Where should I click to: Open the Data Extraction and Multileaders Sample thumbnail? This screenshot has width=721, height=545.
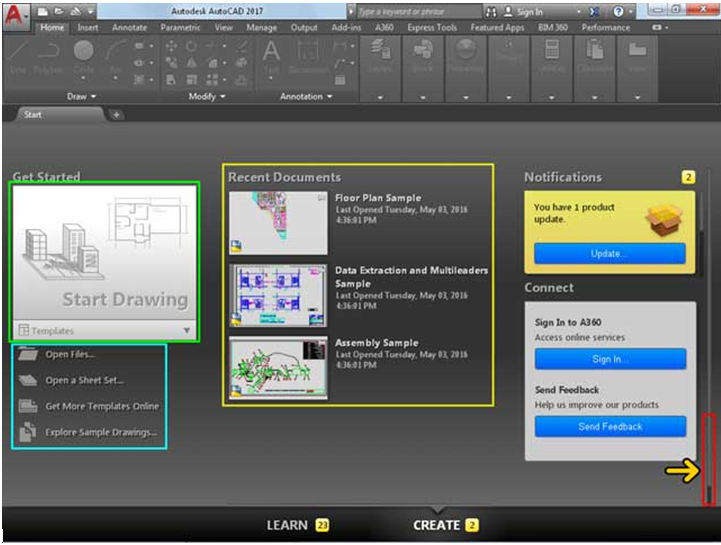click(279, 295)
